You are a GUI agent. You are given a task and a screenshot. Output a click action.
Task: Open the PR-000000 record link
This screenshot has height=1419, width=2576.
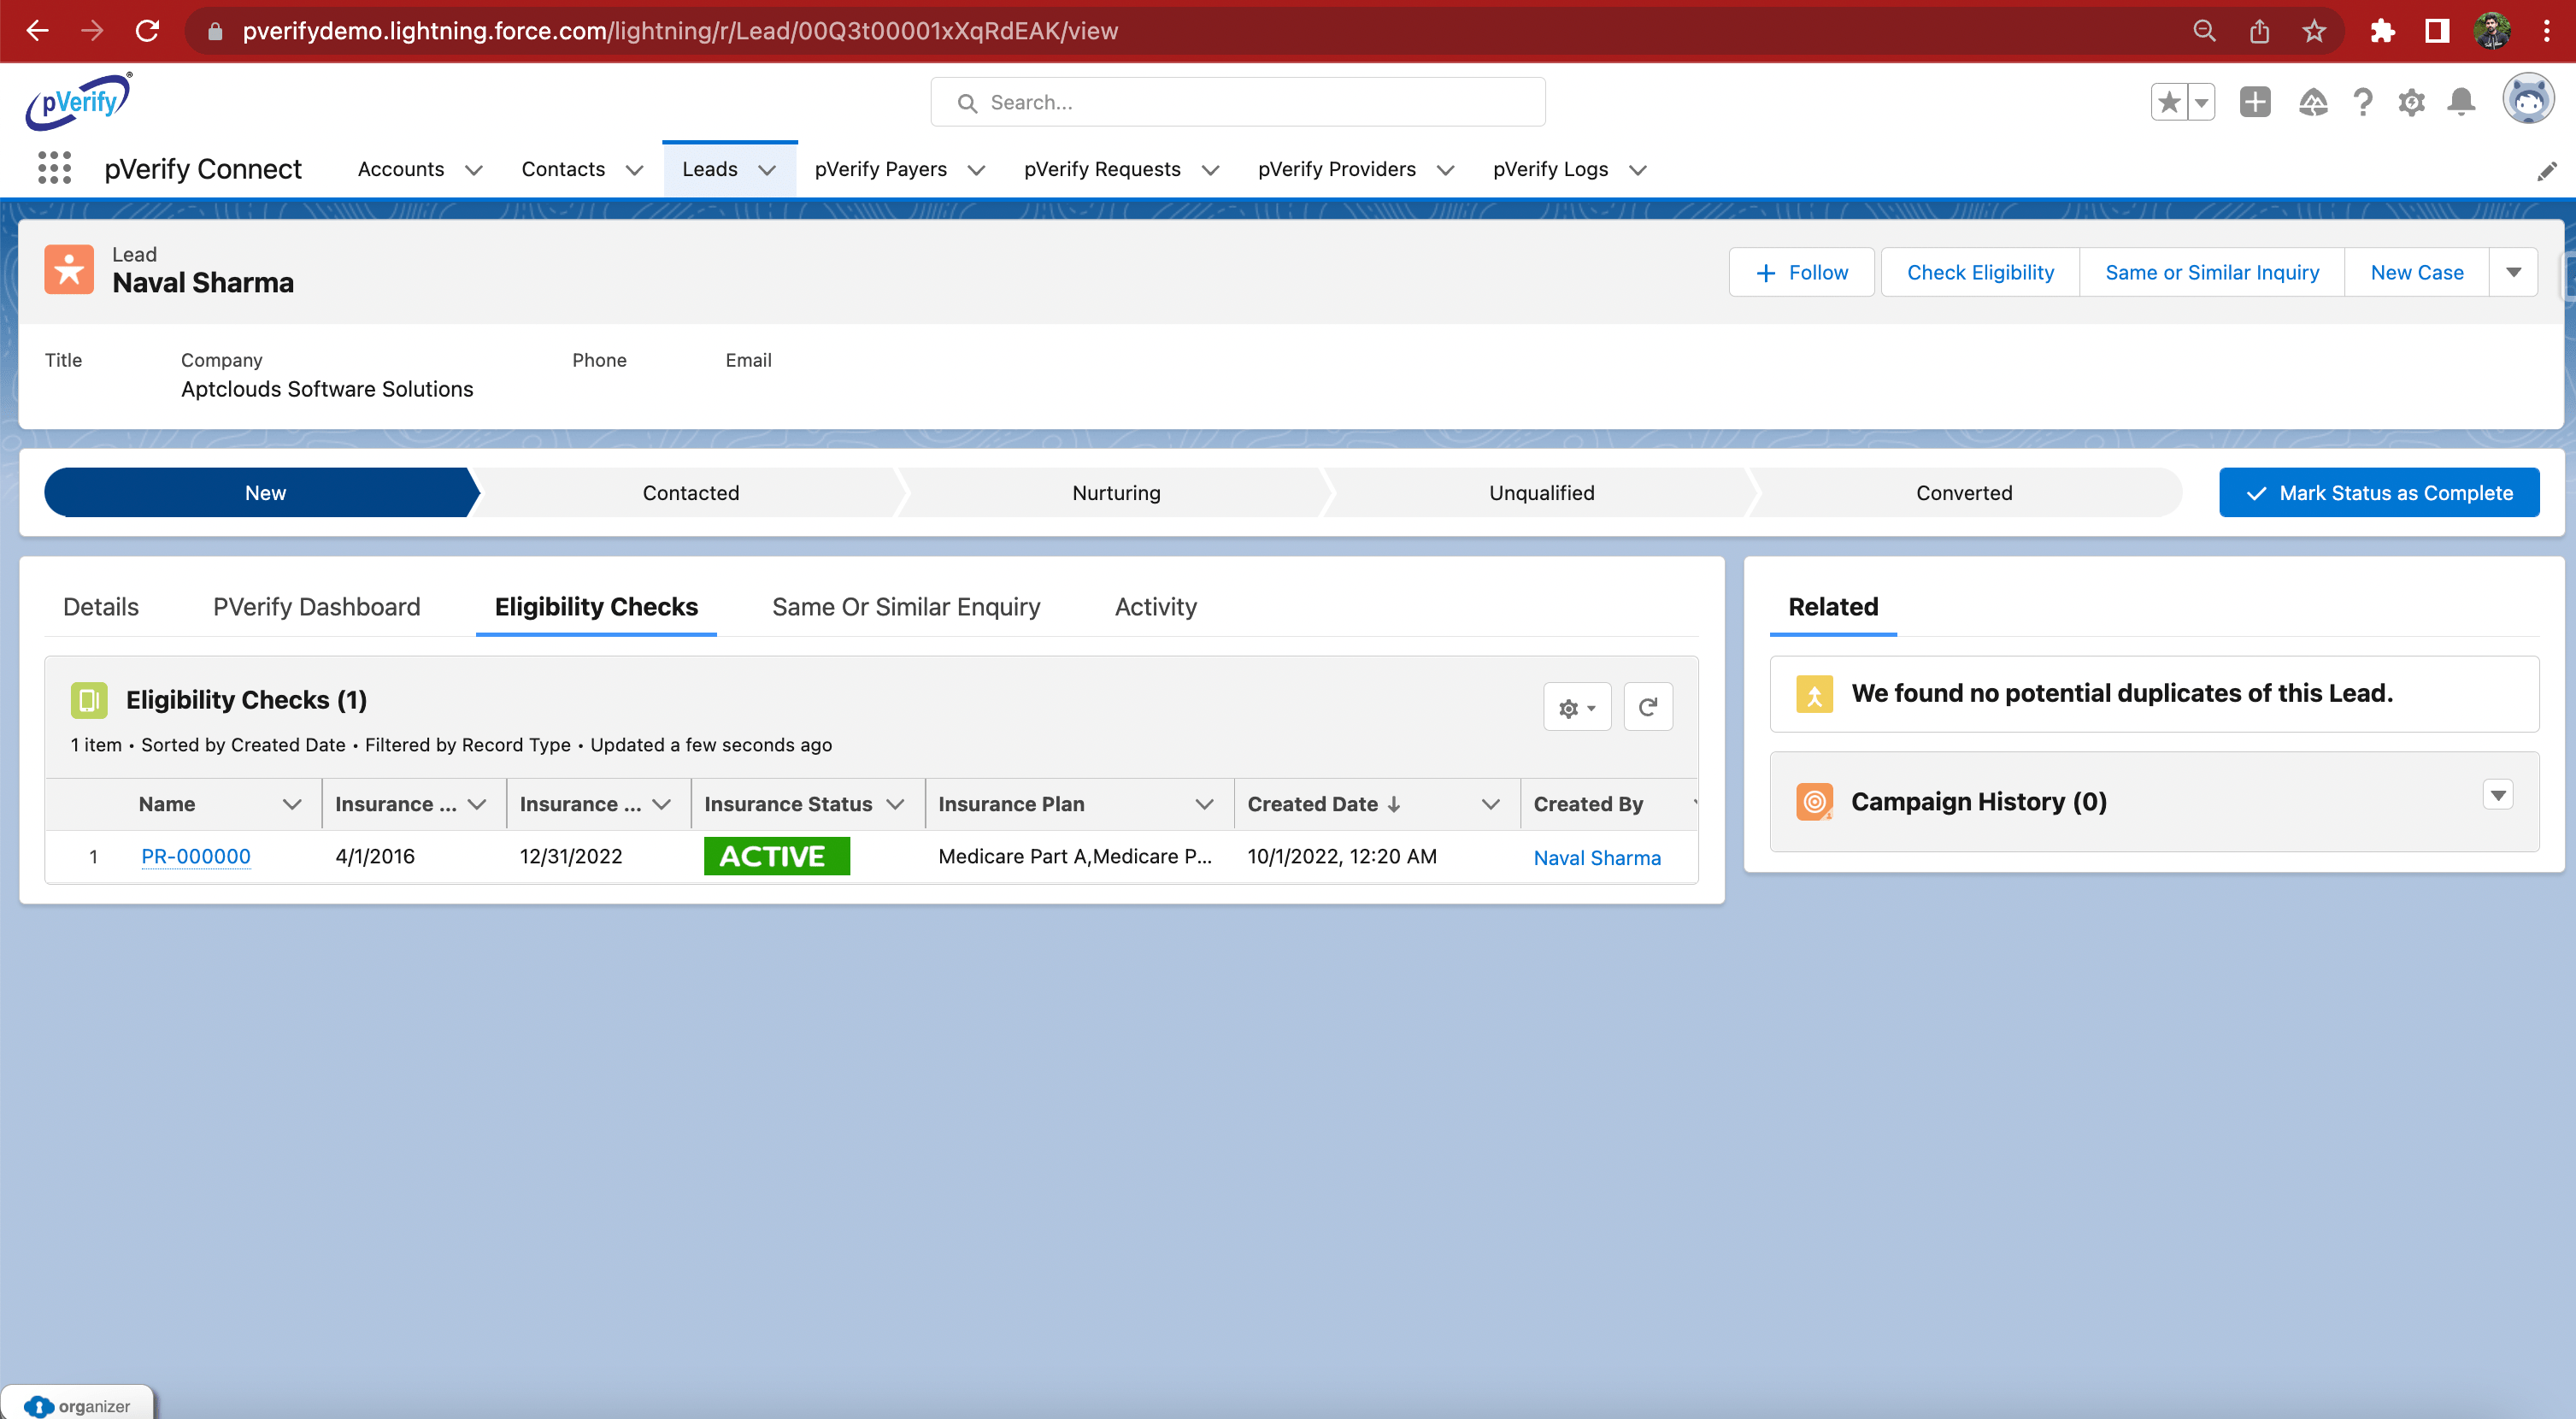click(x=196, y=856)
